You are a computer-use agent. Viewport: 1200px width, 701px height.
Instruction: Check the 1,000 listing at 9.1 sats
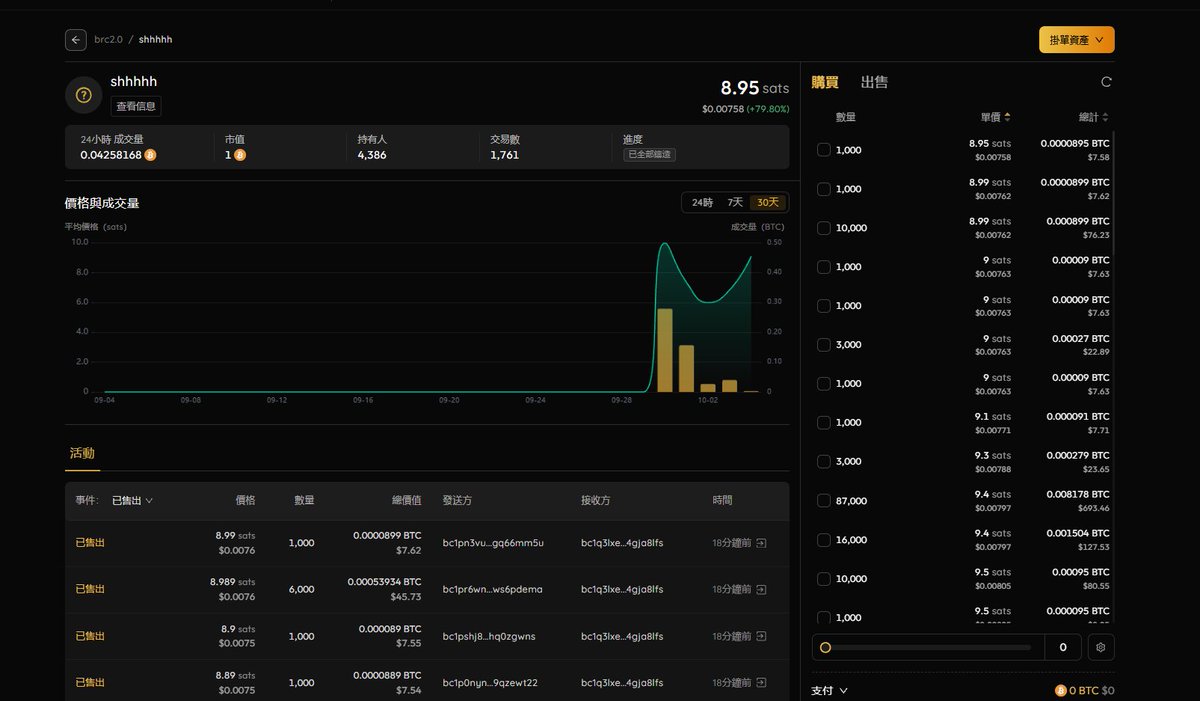pos(824,423)
